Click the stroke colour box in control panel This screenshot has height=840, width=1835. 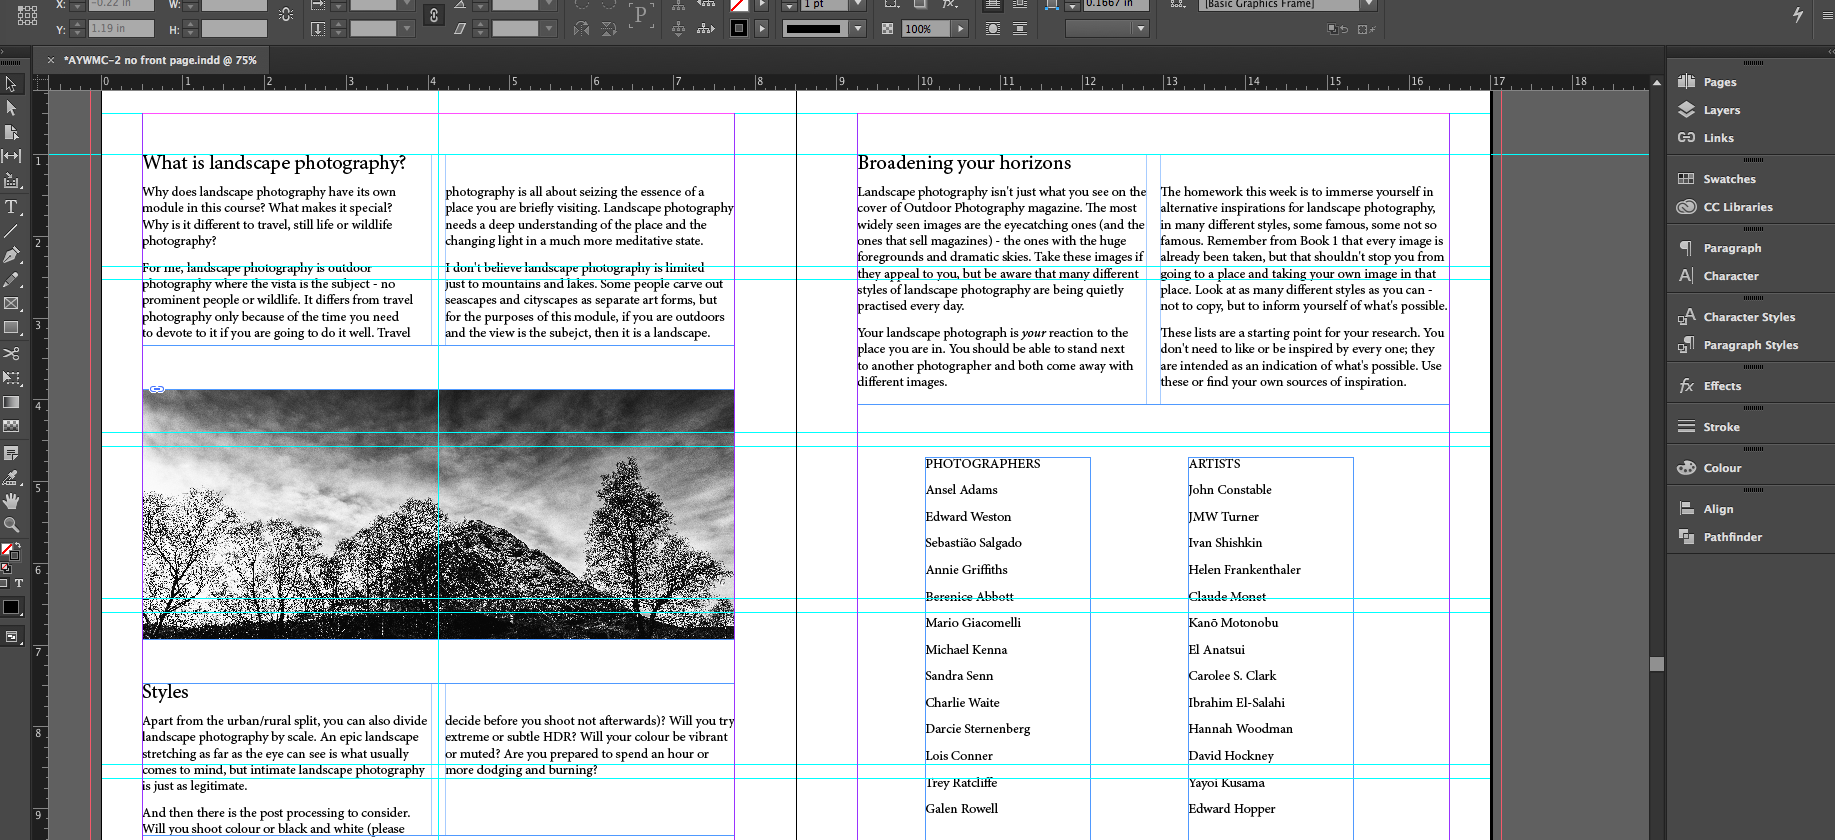(739, 29)
